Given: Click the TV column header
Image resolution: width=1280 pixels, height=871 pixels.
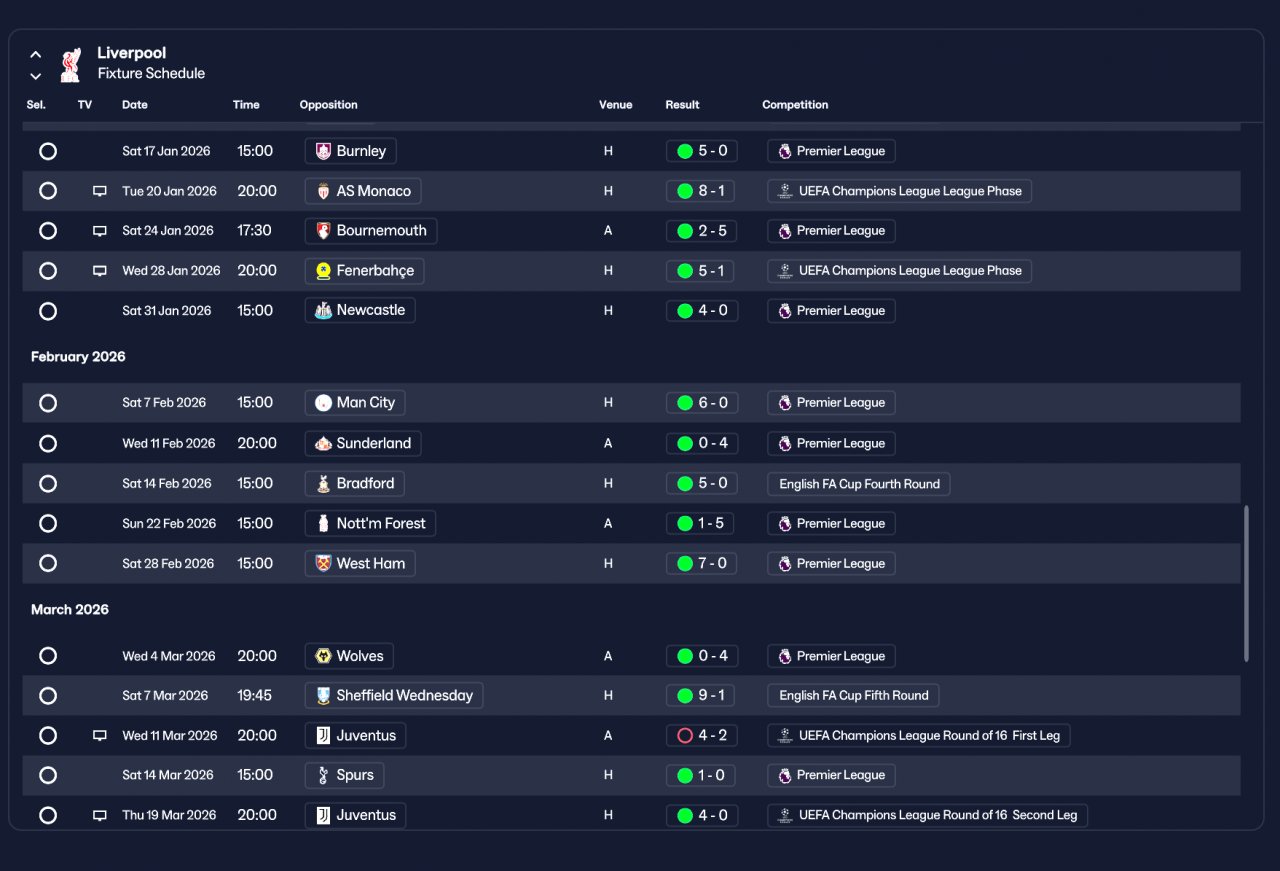Looking at the screenshot, I should tap(84, 105).
